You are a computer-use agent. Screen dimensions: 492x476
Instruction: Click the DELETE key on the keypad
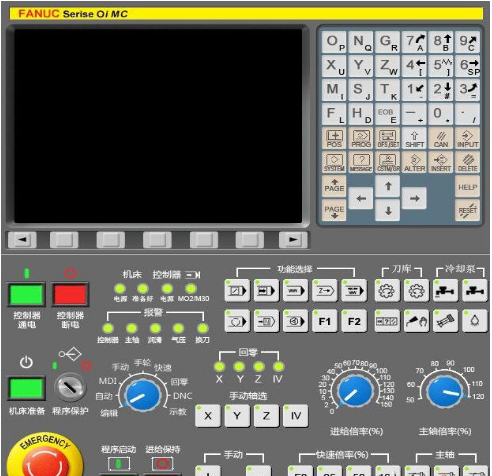[467, 162]
